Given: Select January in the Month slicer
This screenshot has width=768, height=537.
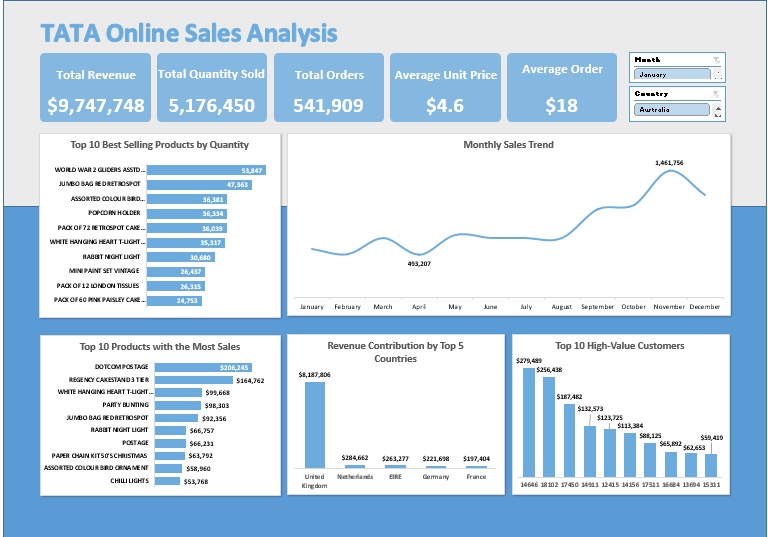Looking at the screenshot, I should tap(672, 74).
